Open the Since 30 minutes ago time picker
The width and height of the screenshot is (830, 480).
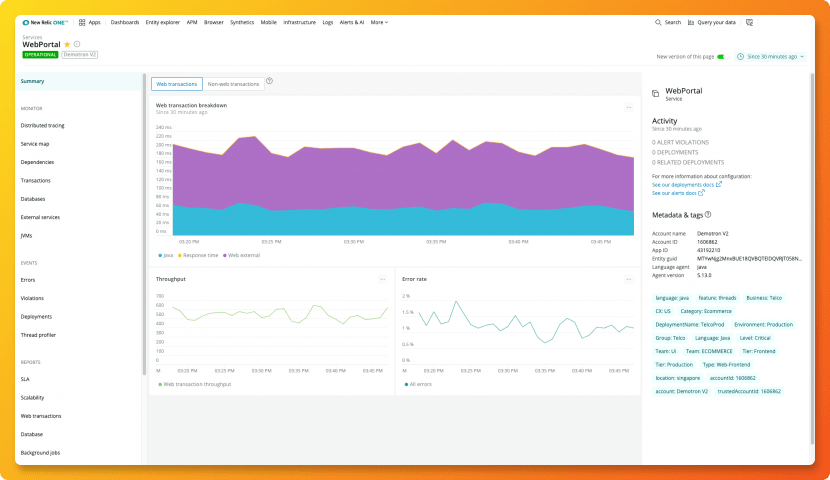click(x=771, y=57)
